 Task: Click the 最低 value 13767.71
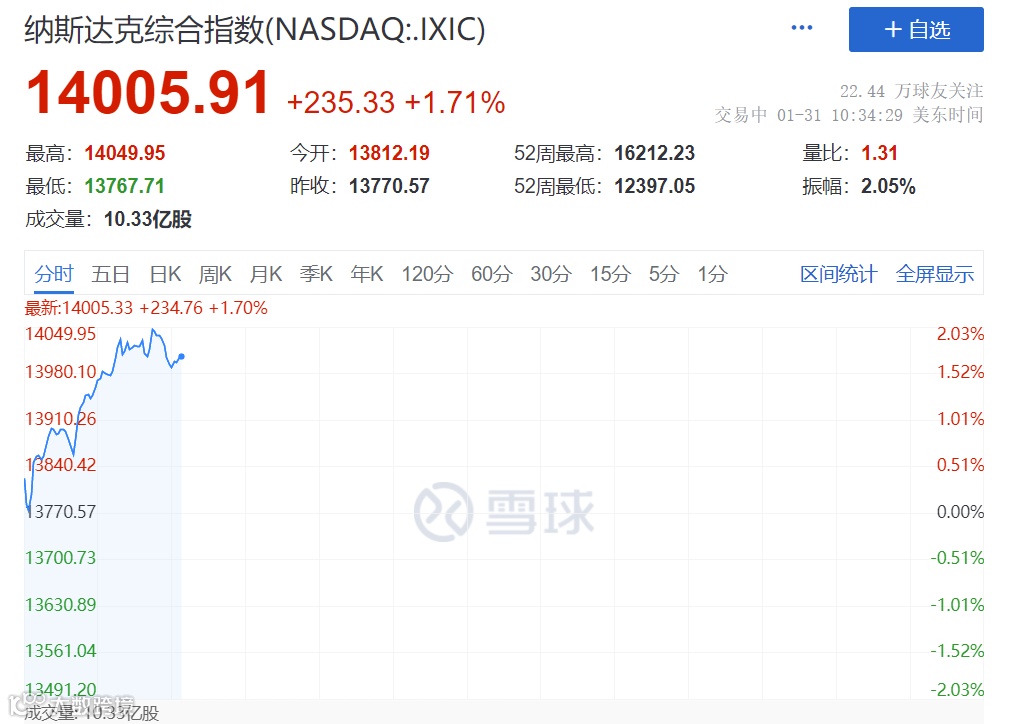coord(124,186)
